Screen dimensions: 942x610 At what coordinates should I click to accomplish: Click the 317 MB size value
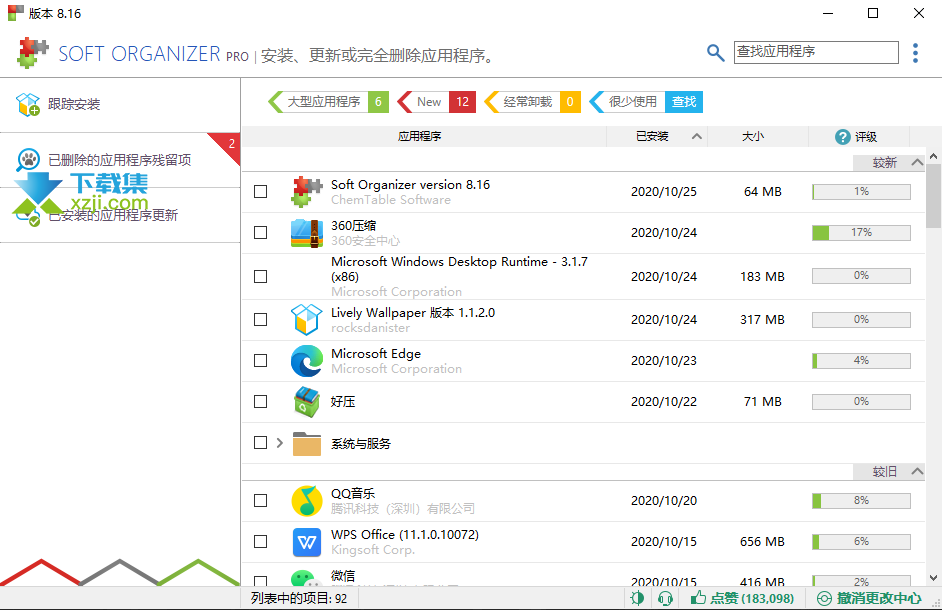coord(762,320)
